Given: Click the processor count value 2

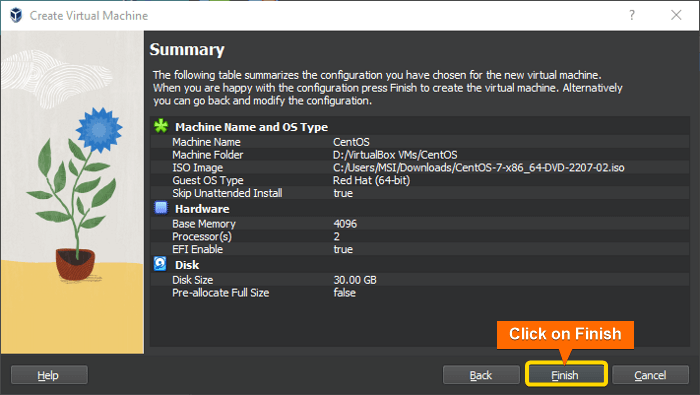Looking at the screenshot, I should 337,237.
